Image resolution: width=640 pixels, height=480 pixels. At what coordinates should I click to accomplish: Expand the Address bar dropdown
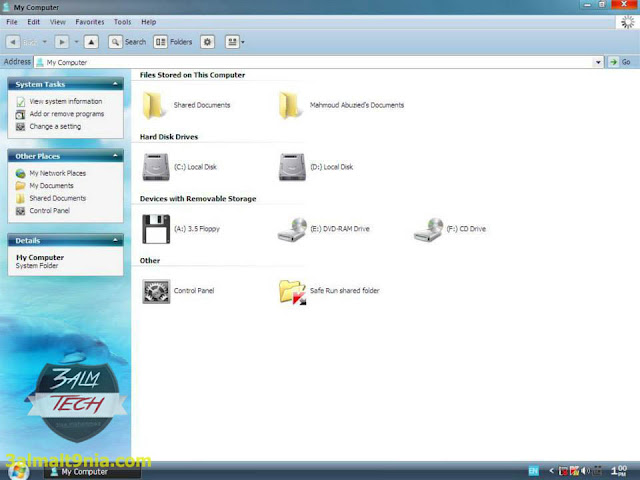[x=598, y=62]
